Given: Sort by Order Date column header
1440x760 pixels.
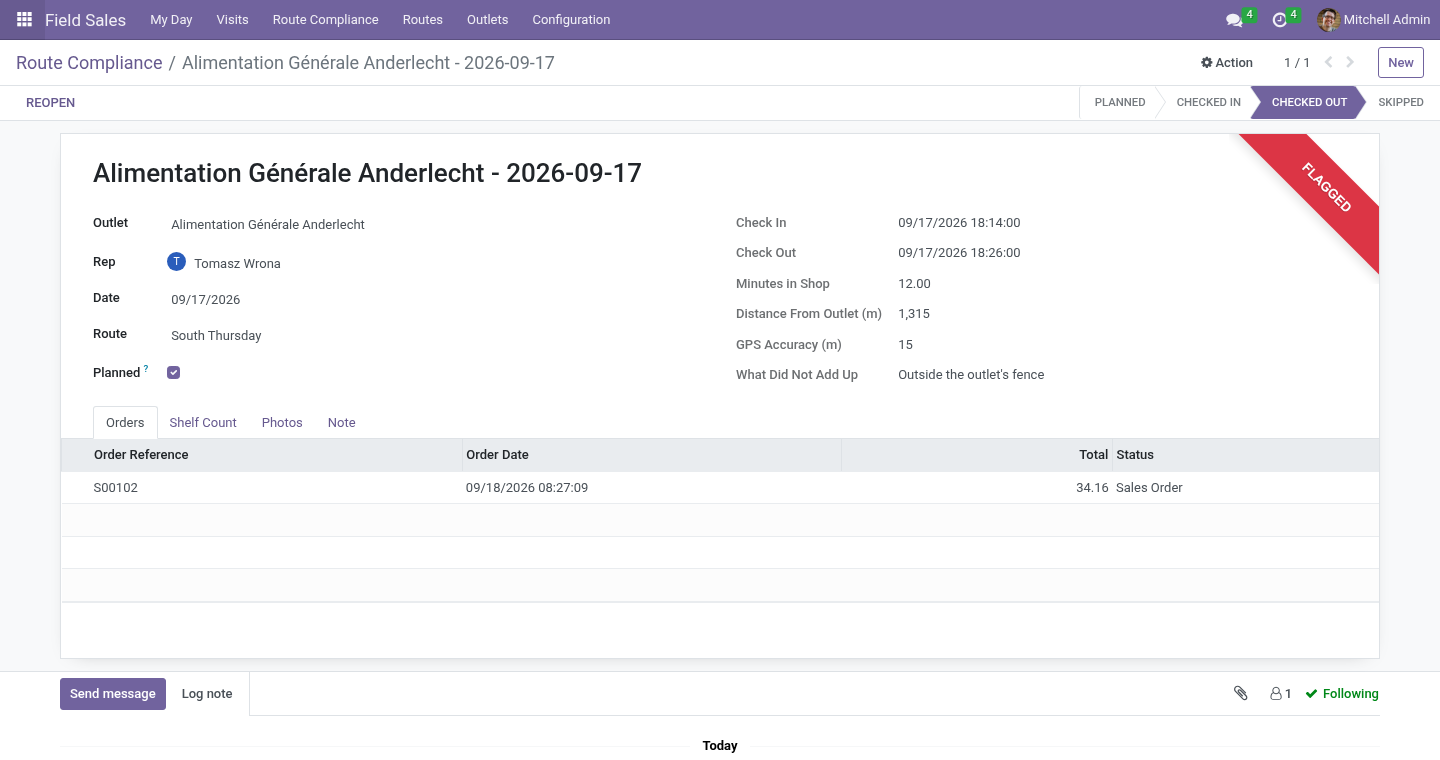Looking at the screenshot, I should [652, 455].
